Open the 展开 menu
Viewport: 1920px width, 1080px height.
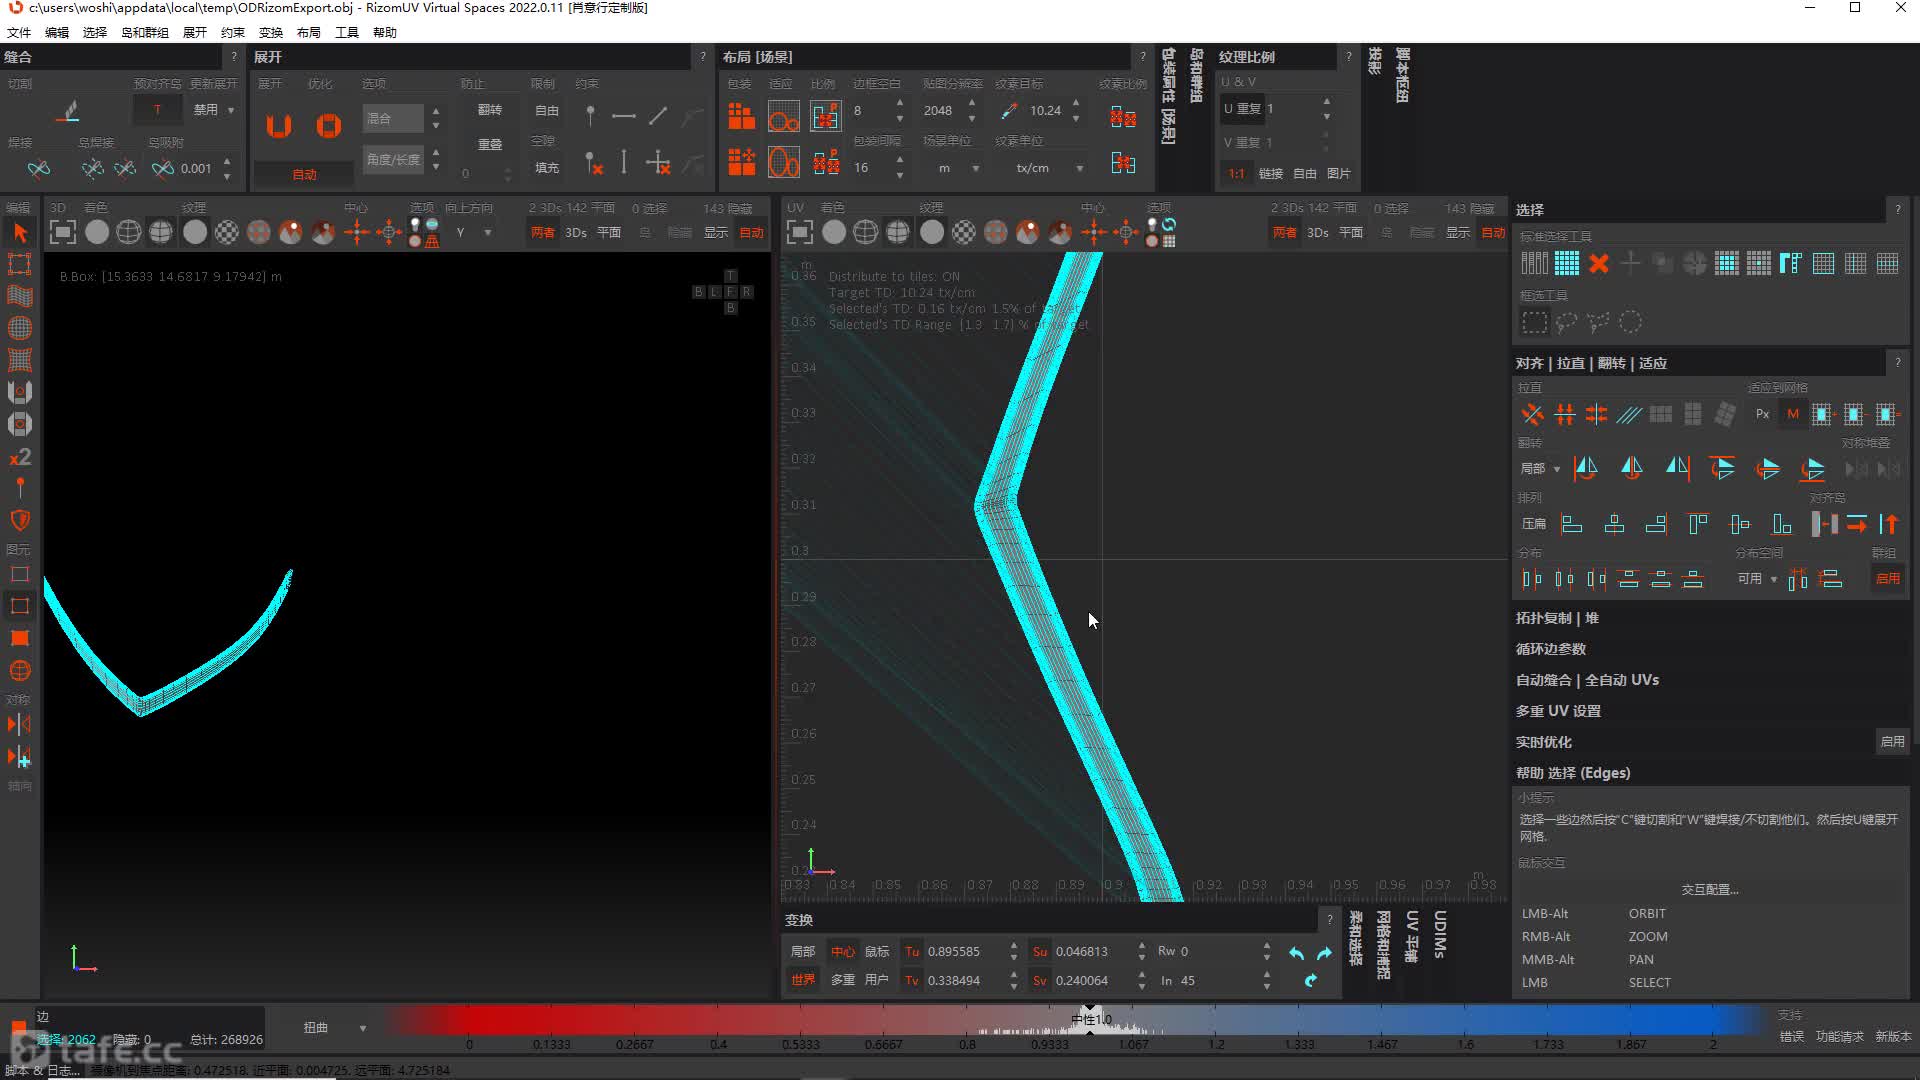click(x=195, y=32)
